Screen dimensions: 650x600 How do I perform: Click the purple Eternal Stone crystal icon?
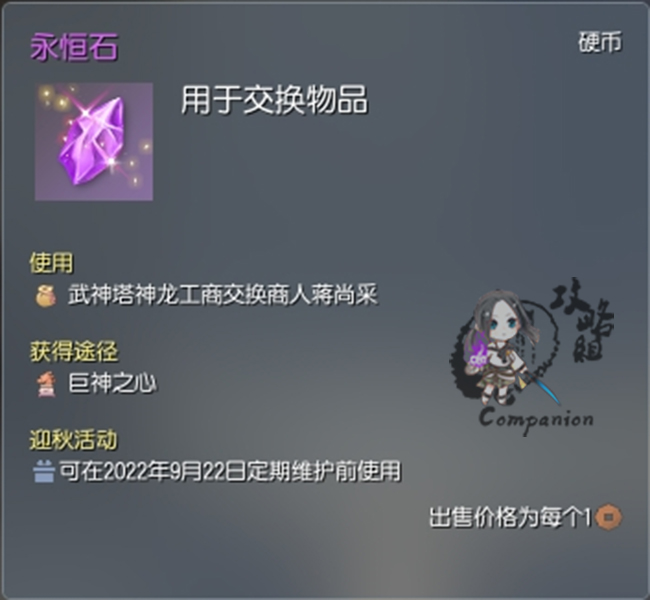point(94,141)
